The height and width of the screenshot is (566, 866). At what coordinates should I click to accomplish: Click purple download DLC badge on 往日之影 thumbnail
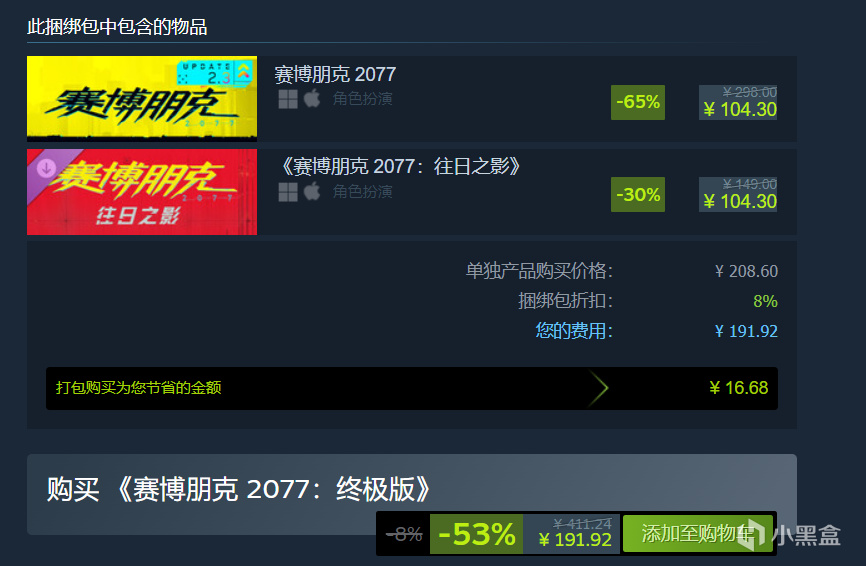[x=46, y=168]
